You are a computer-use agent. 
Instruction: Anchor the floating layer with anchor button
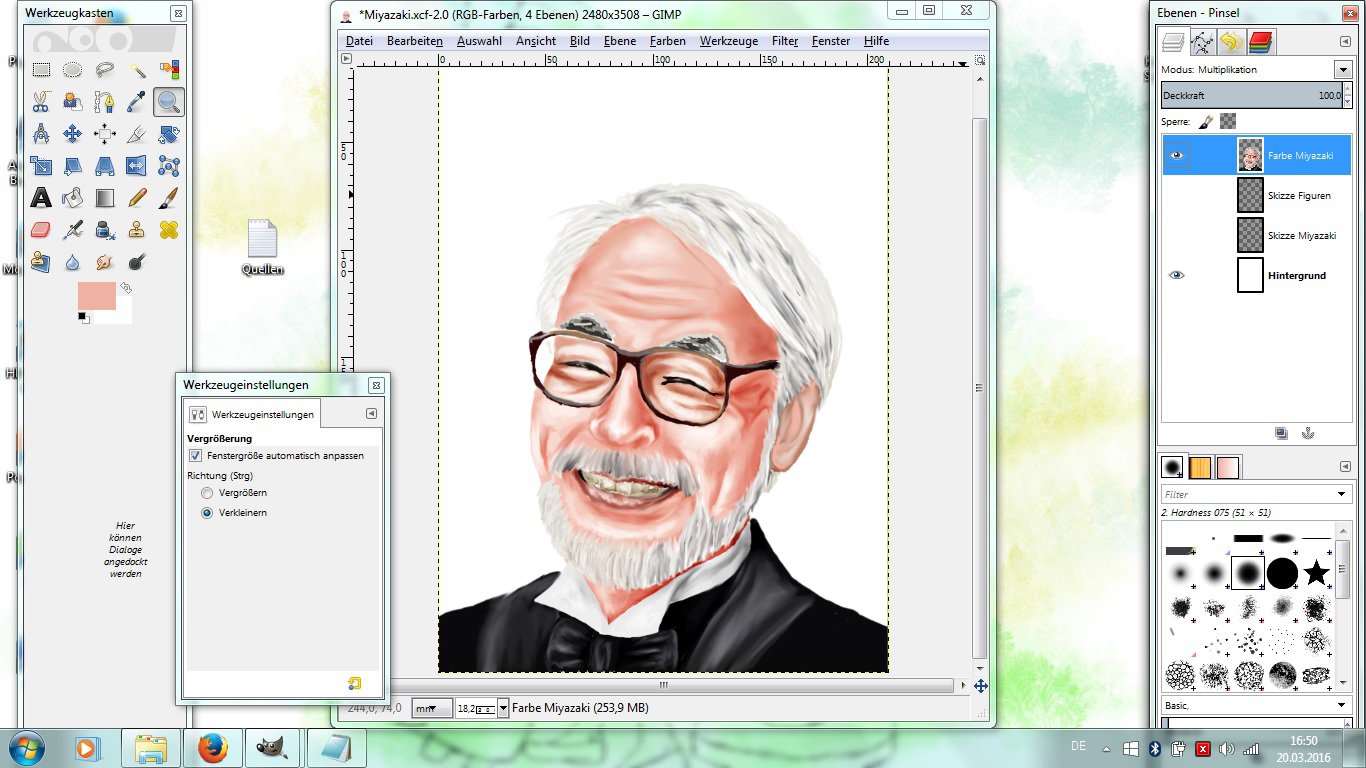(1306, 433)
